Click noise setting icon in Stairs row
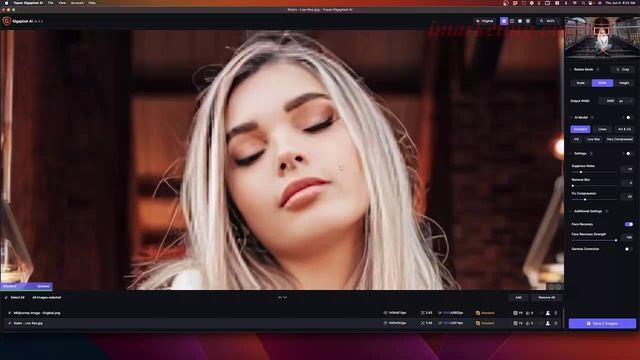640x360 pixels. (515, 323)
